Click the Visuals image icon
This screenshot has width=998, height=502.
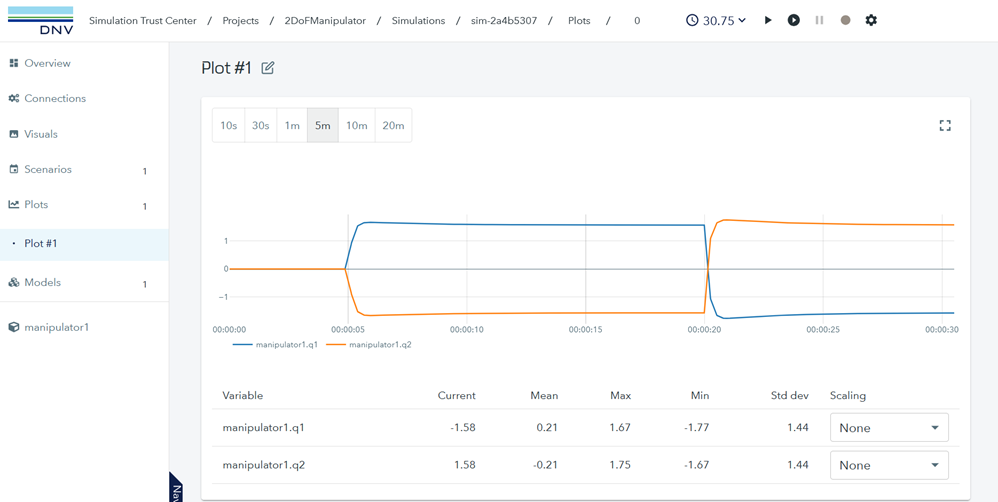13,134
